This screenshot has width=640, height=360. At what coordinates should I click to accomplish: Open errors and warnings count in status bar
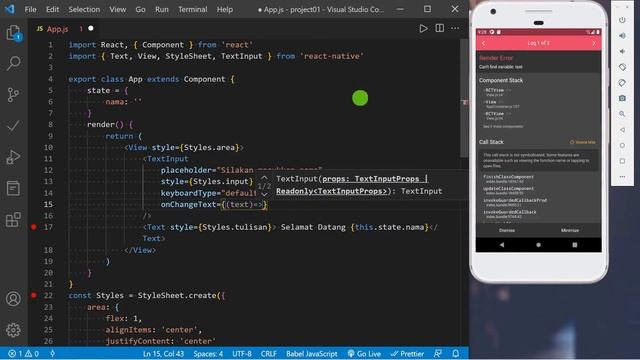pyautogui.click(x=23, y=354)
